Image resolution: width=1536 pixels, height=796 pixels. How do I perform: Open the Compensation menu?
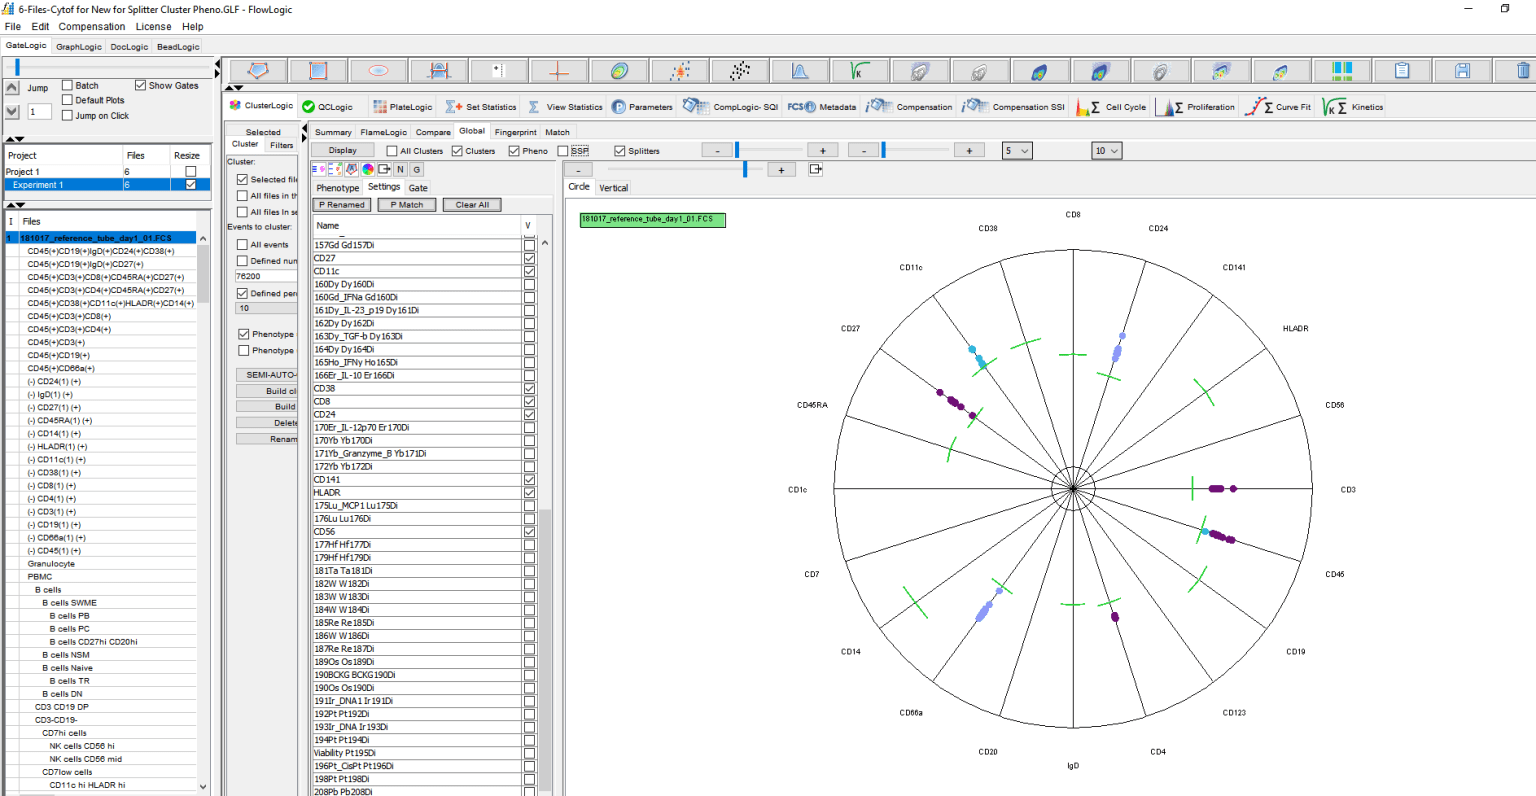[91, 27]
